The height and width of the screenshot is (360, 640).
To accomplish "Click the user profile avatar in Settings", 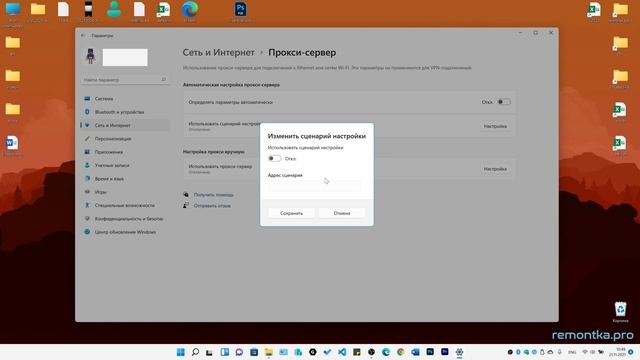I will coord(91,56).
